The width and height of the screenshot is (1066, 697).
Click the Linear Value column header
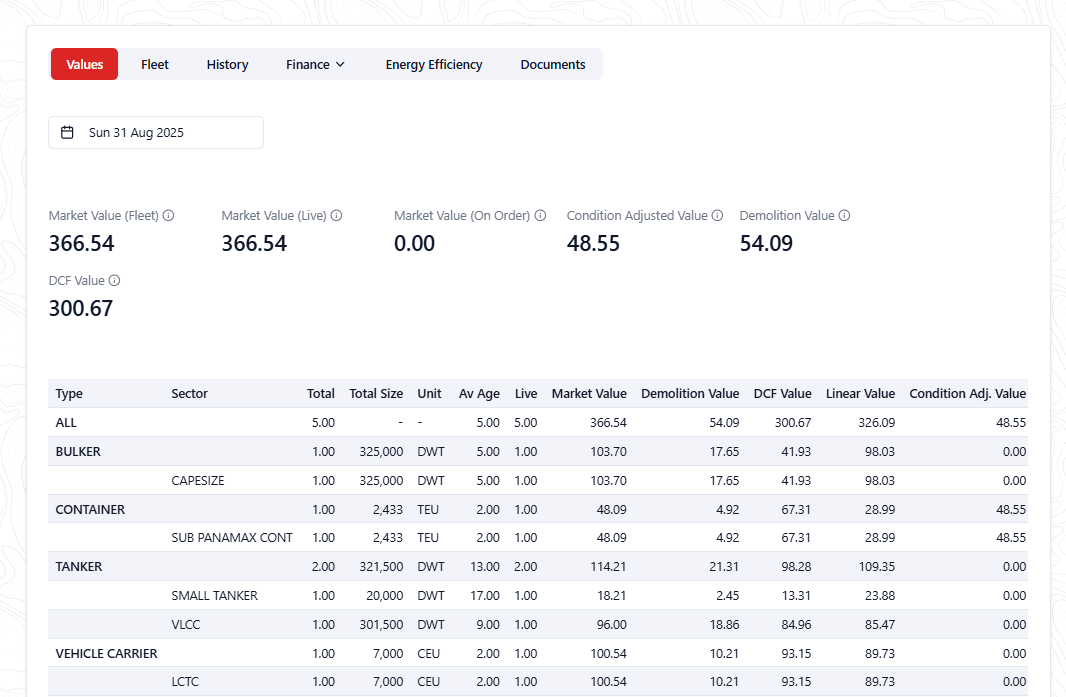[861, 394]
